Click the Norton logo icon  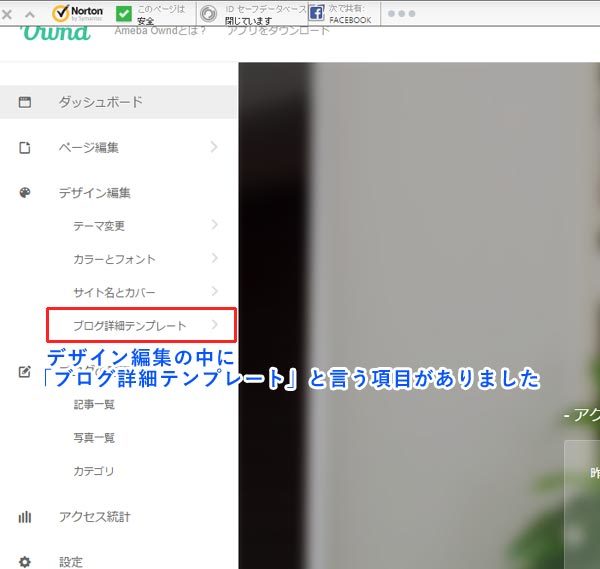(x=78, y=13)
